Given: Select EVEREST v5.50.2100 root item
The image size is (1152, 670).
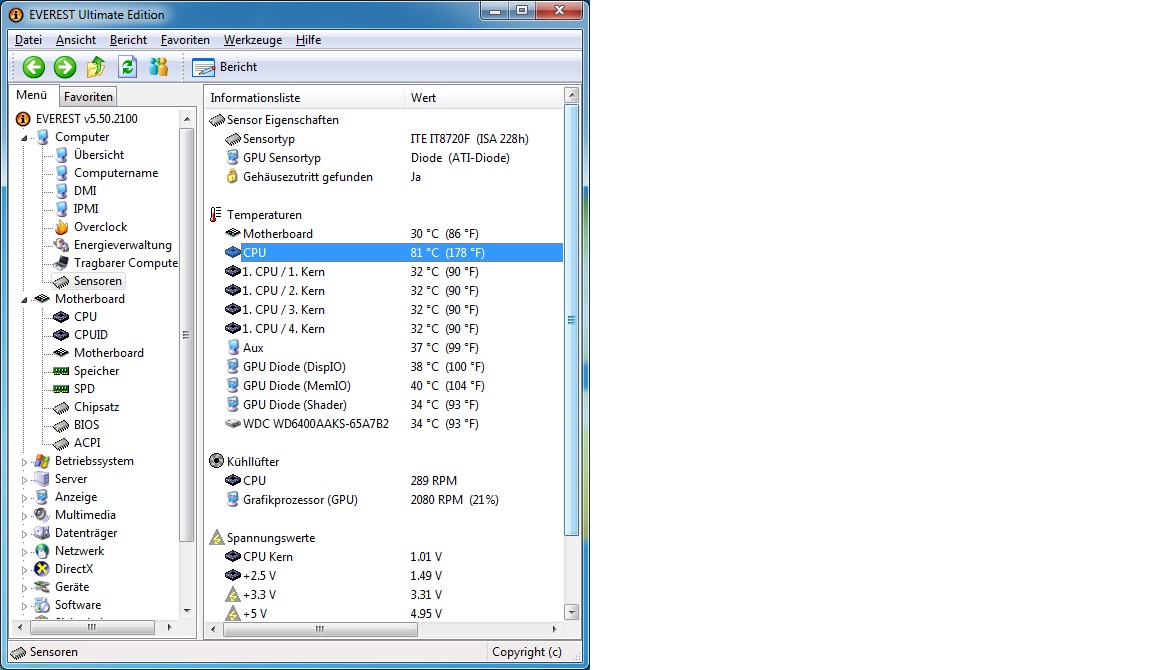Looking at the screenshot, I should tap(86, 118).
